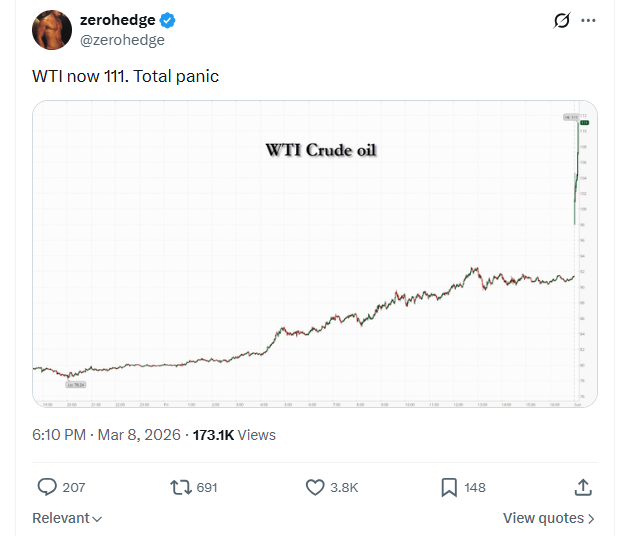Click the 207 replies count

[74, 488]
